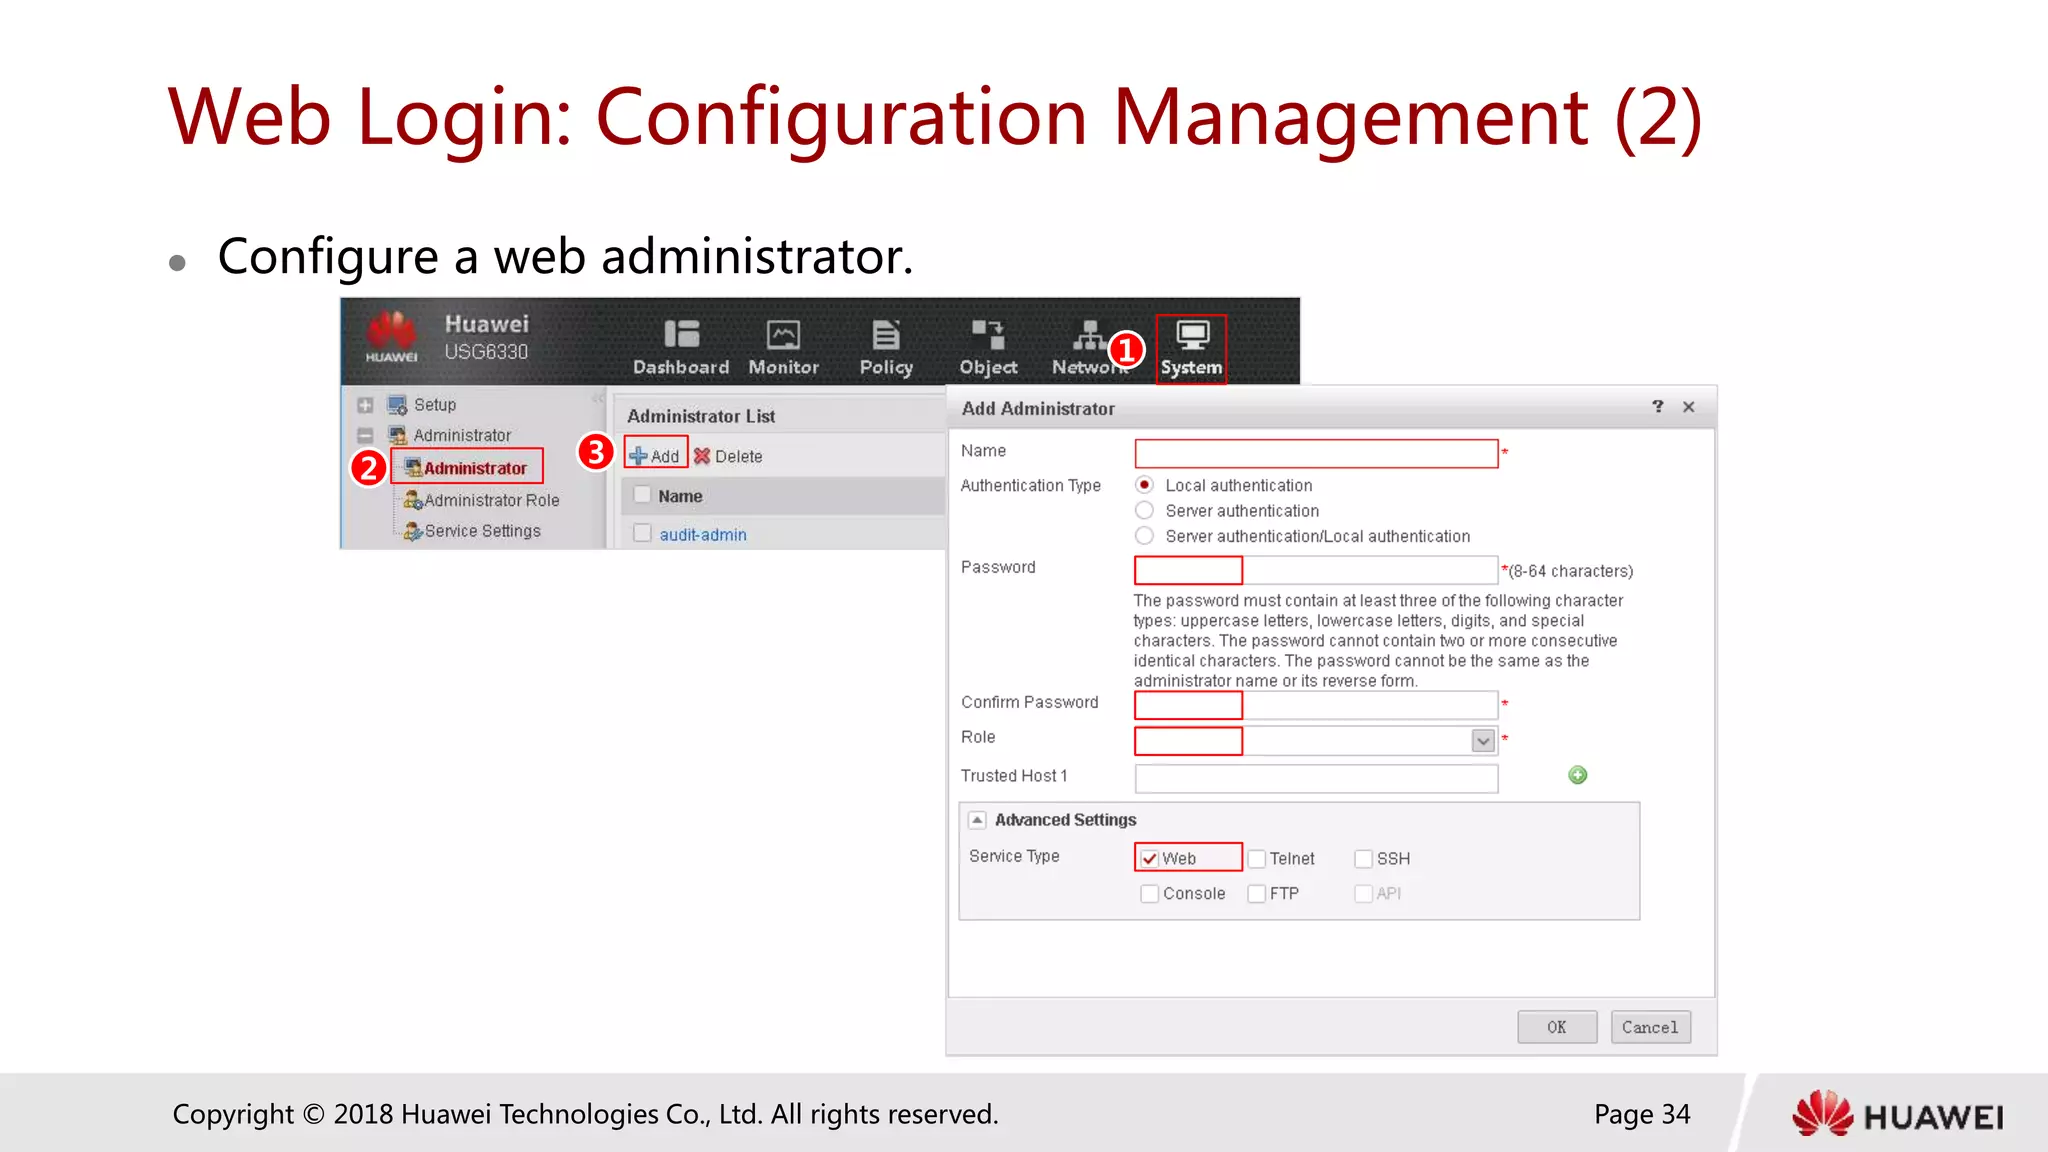Confirm with the OK button
The image size is (2048, 1152).
pos(1557,1027)
